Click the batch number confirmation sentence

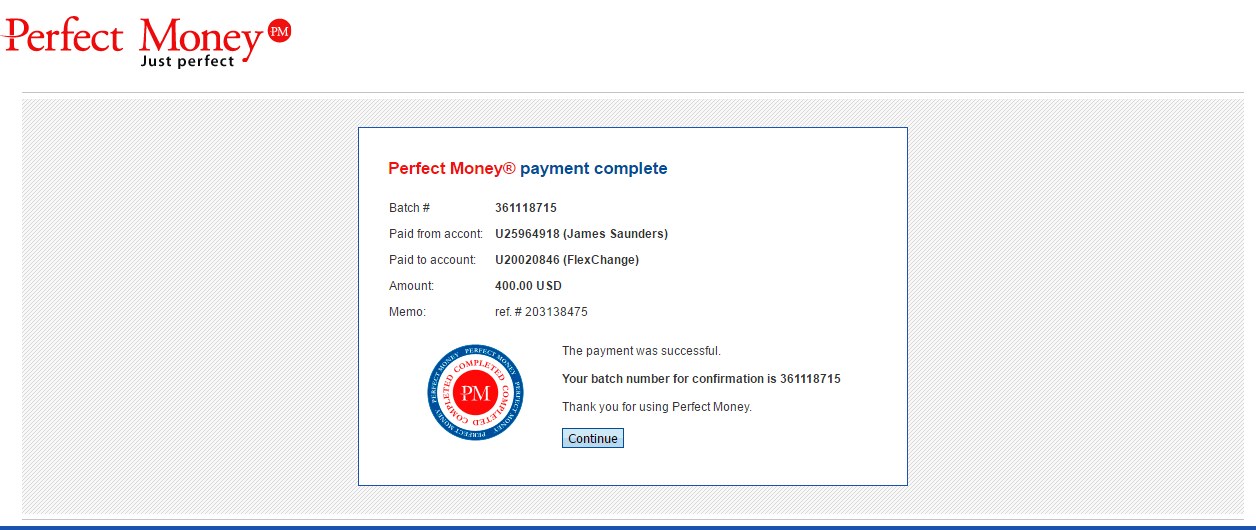point(701,379)
